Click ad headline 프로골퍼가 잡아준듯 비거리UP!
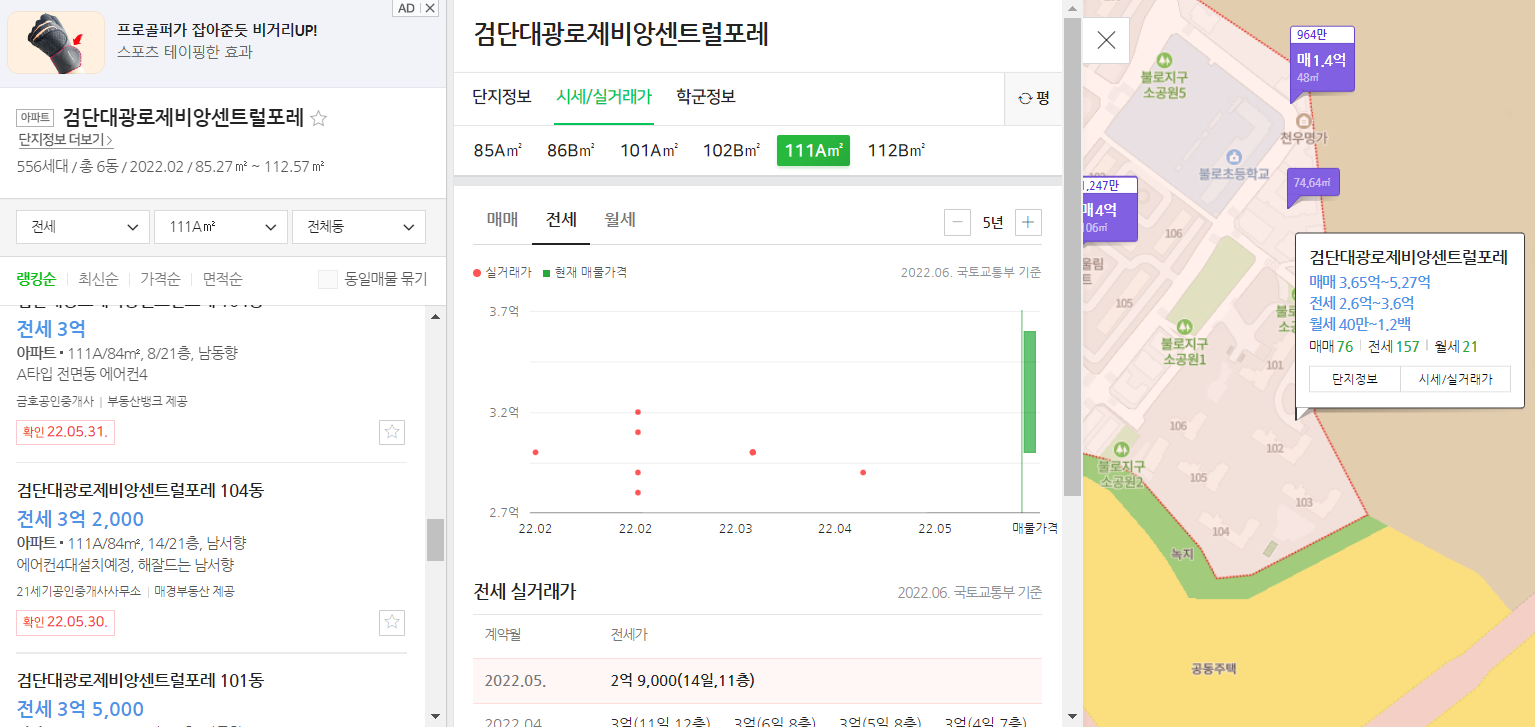Image resolution: width=1535 pixels, height=727 pixels. [x=217, y=30]
